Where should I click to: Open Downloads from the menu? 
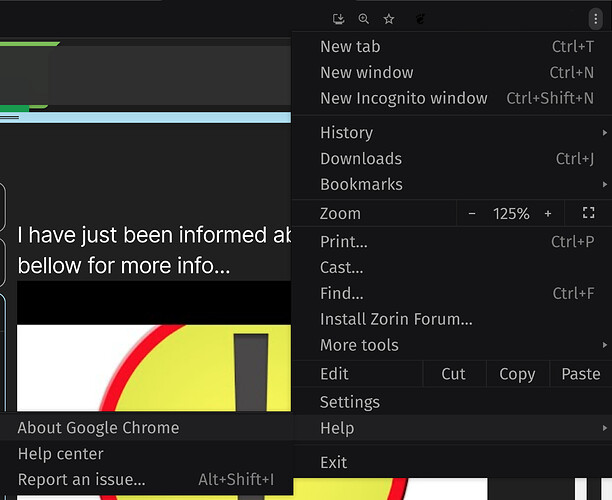point(452,158)
